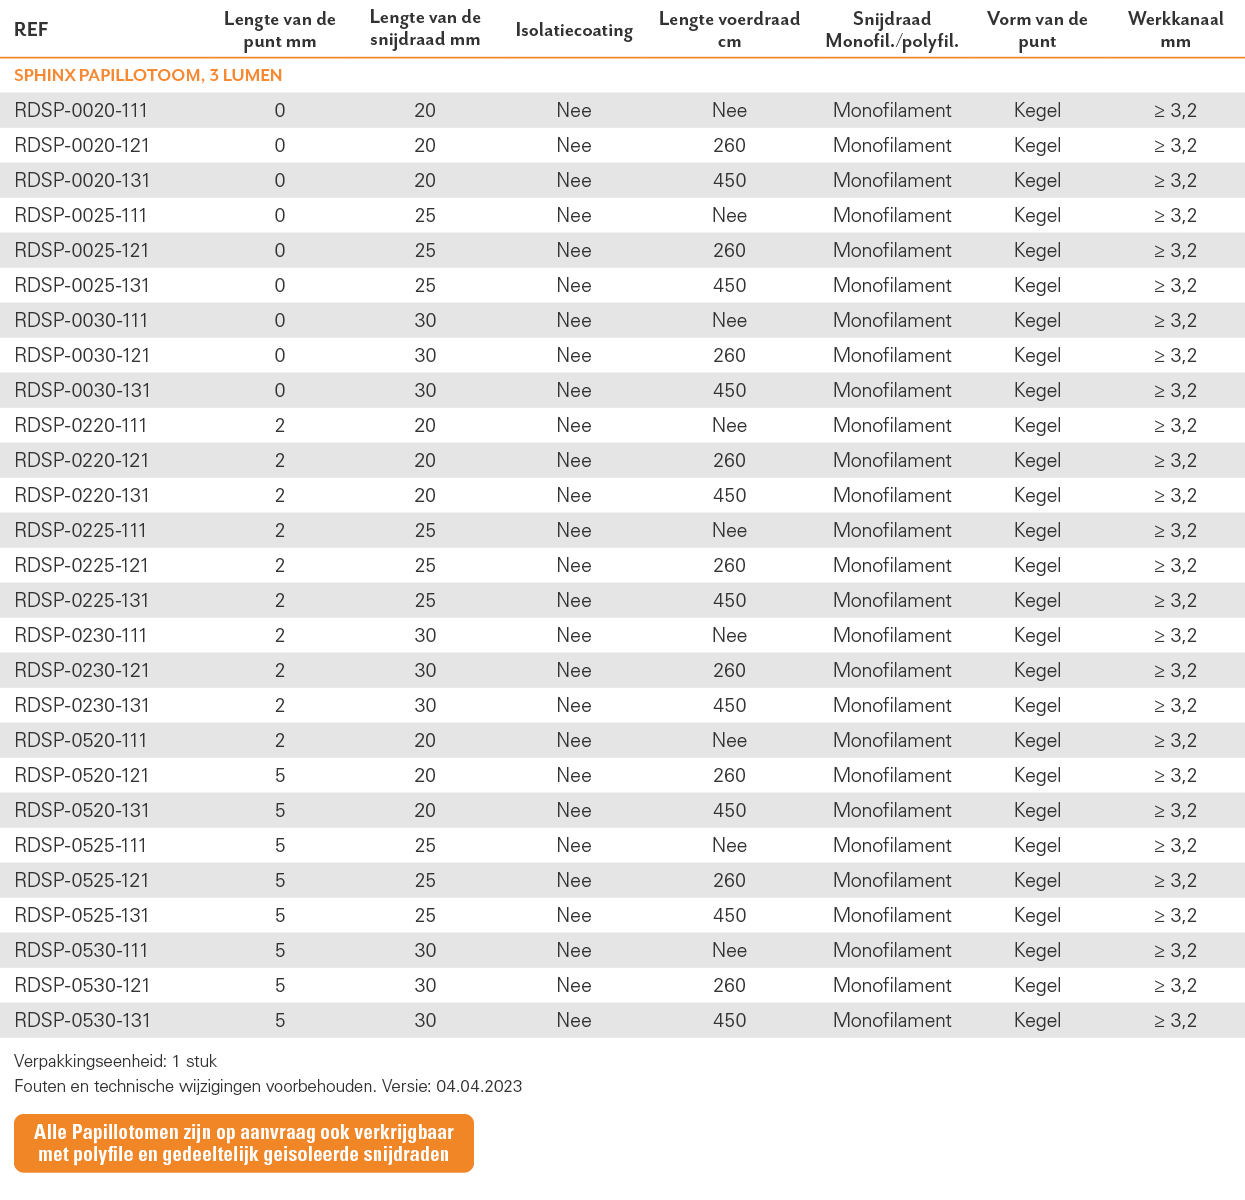
Task: Click the REF column header
Action: pos(31,30)
